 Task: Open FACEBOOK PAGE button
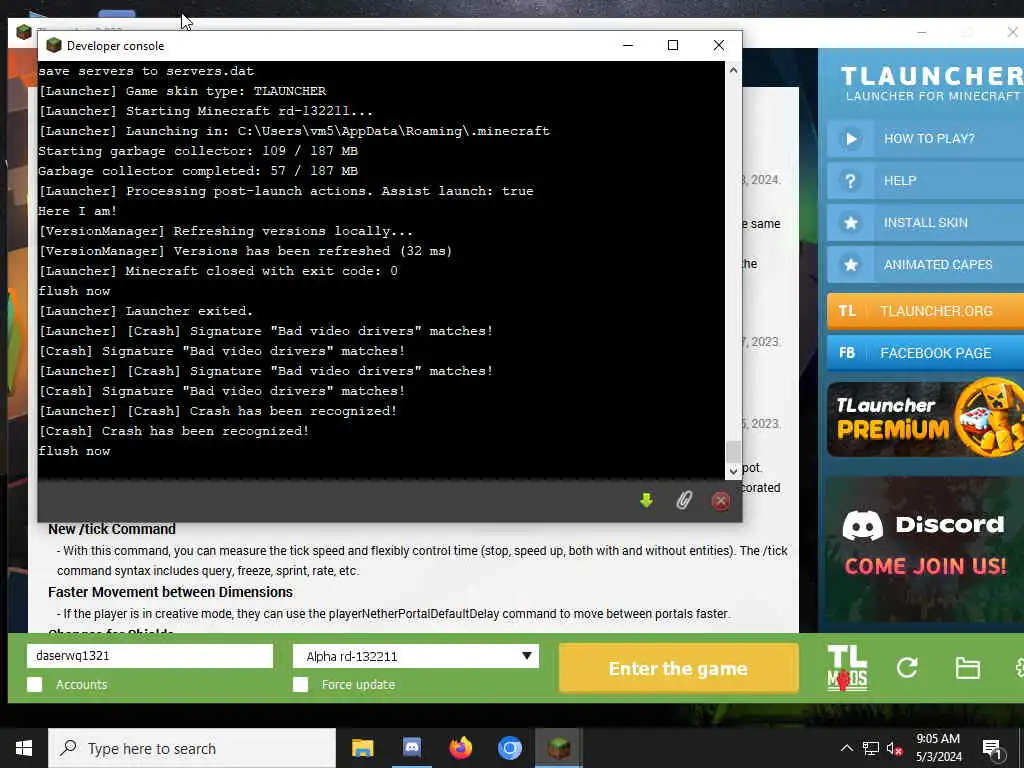pyautogui.click(x=925, y=353)
